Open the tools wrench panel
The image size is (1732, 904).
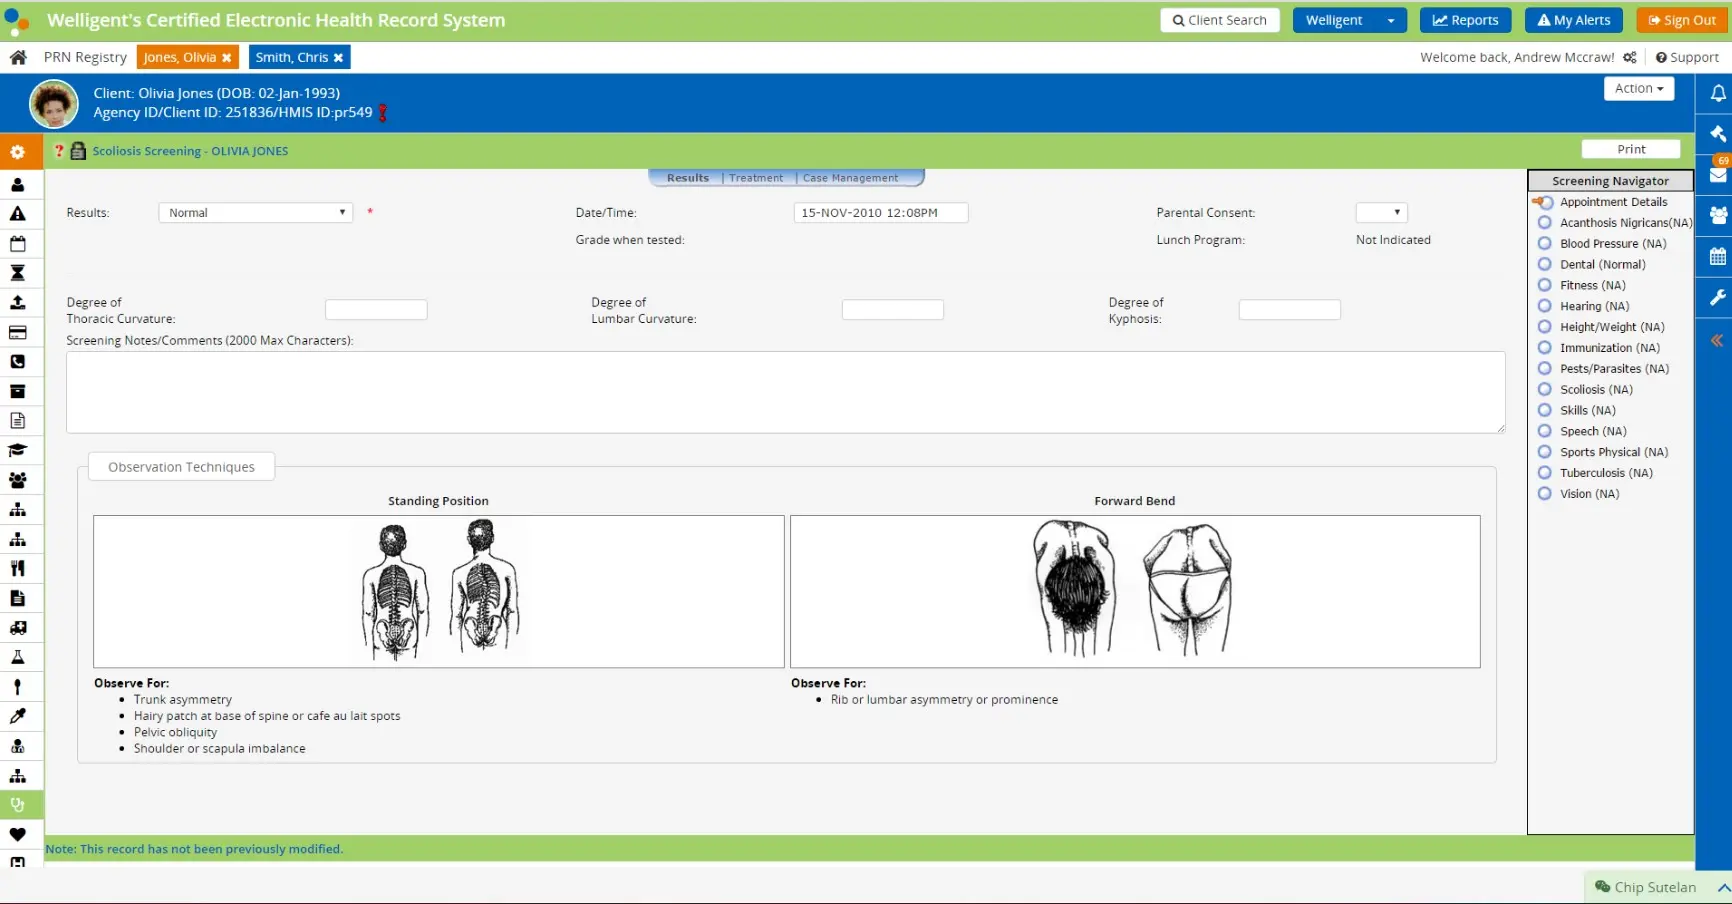(1718, 297)
